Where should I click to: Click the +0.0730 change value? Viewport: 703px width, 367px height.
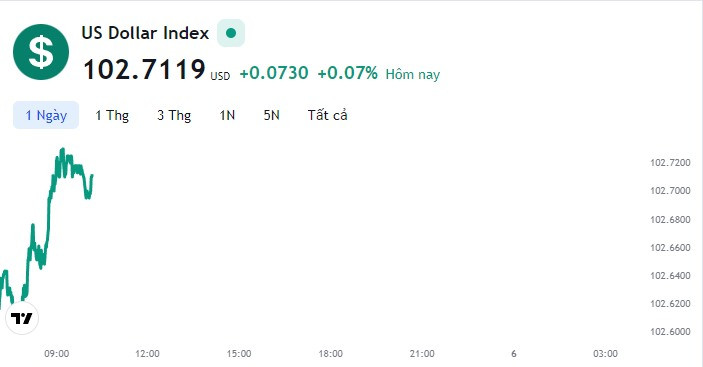coord(274,73)
